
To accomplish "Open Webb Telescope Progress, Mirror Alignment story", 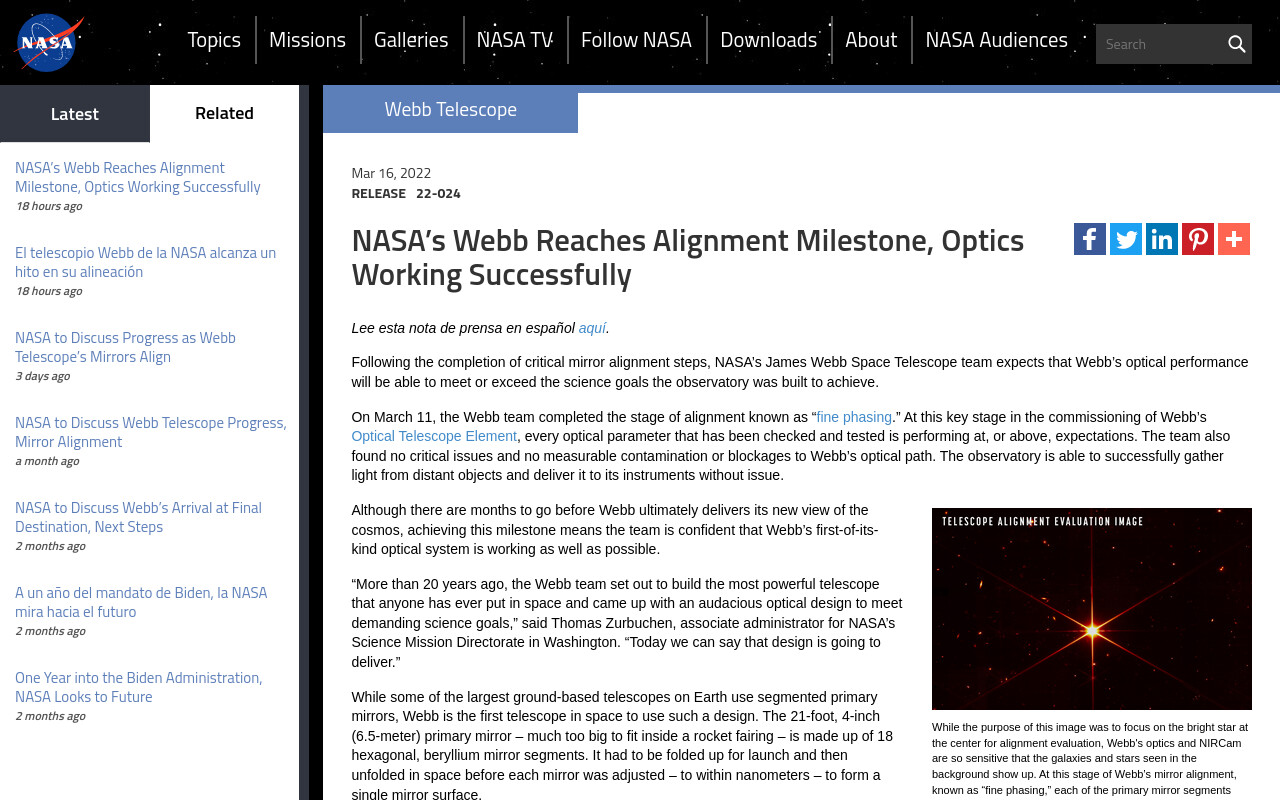I will point(151,432).
